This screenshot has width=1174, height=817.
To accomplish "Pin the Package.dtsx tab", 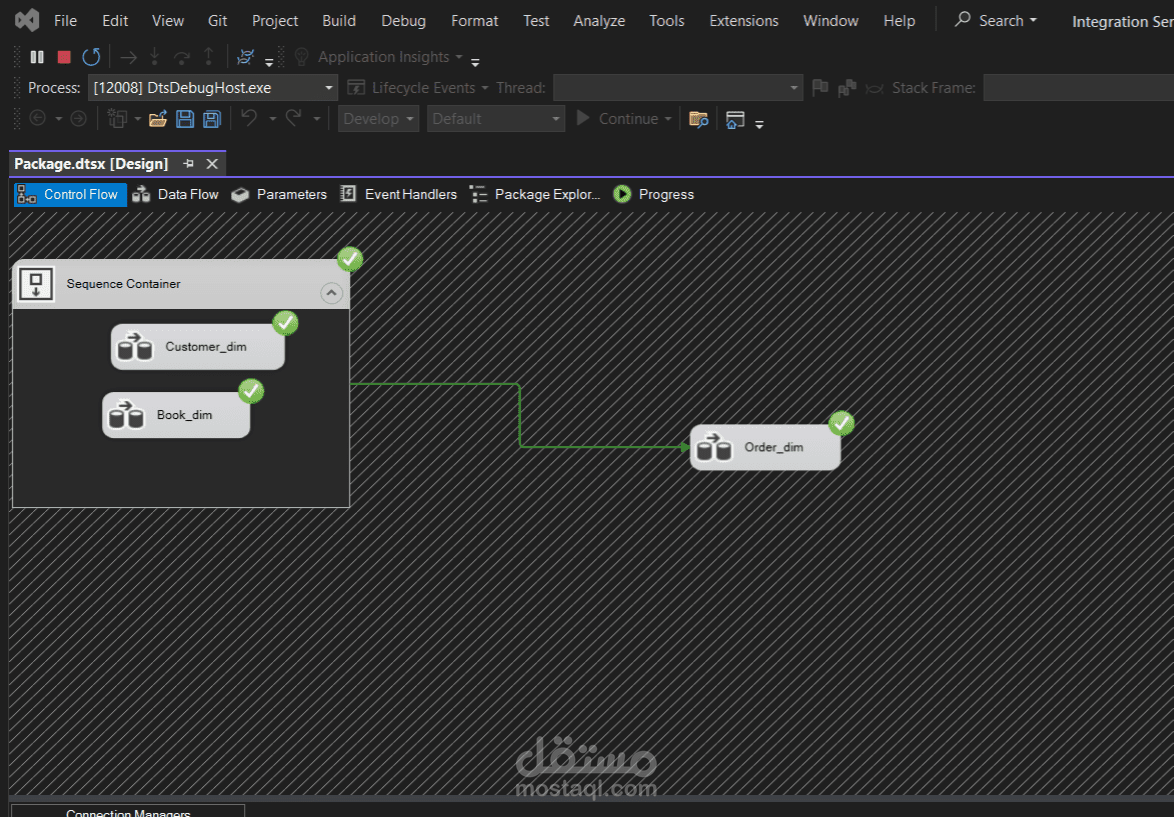I will 189,163.
